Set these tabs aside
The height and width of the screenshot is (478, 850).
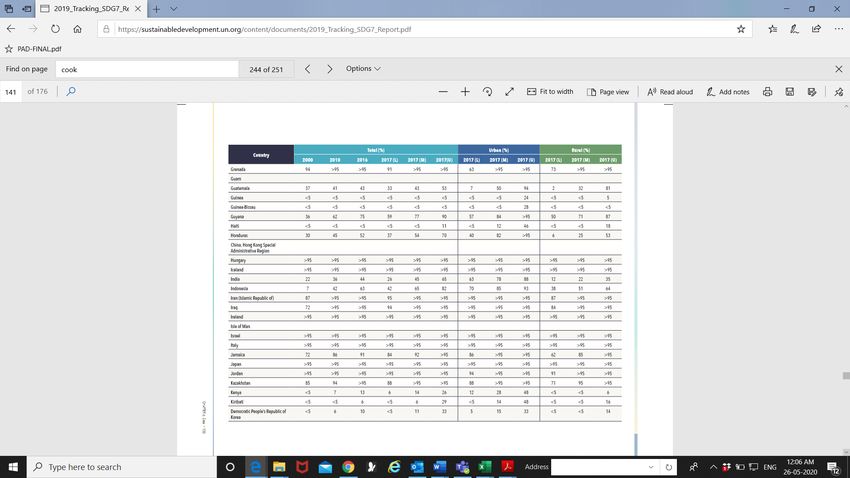coord(27,9)
